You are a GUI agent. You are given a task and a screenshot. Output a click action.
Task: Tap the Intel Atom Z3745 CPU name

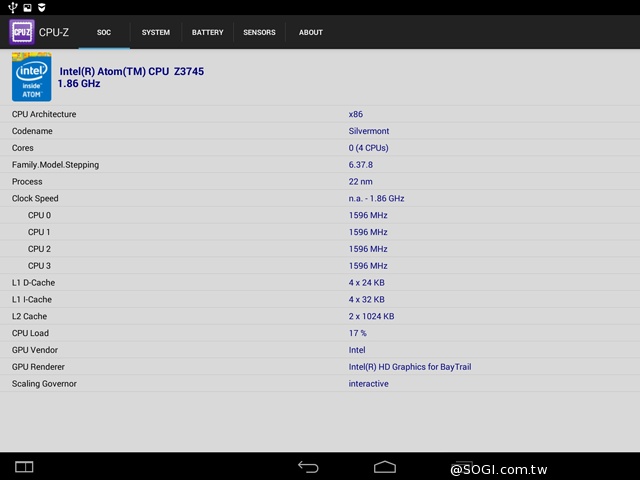[132, 72]
